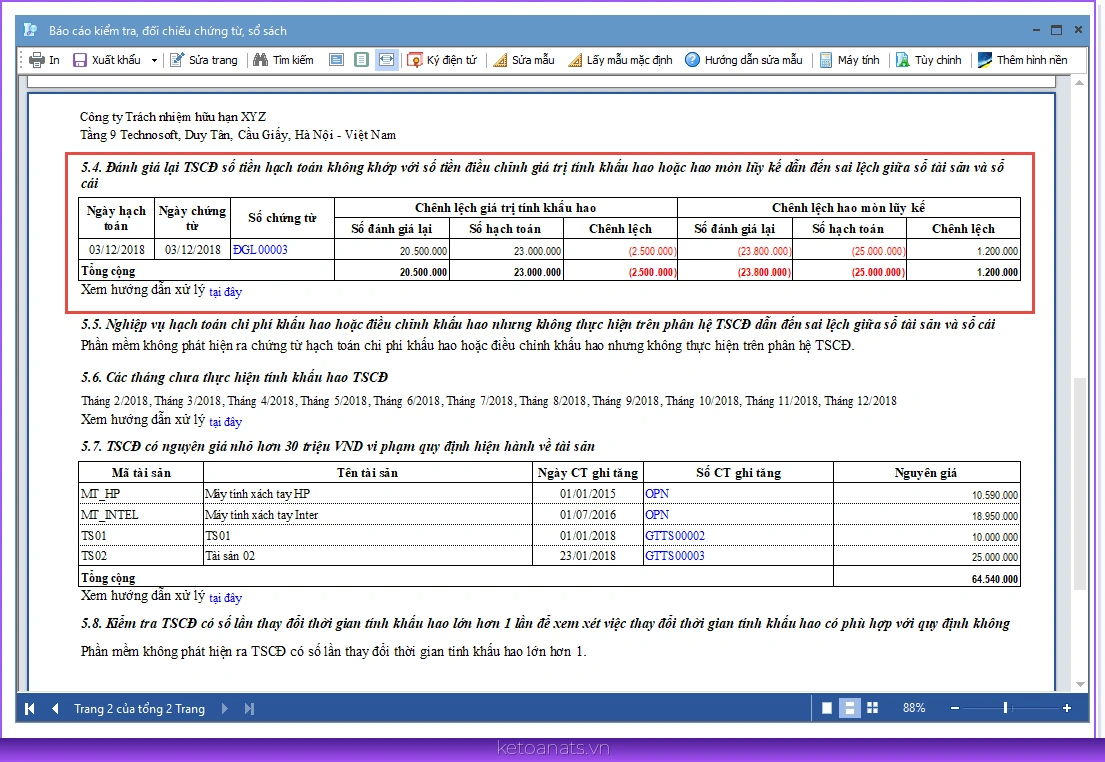This screenshot has width=1105, height=762.
Task: Open Tìm kiếm binoculars search
Action: pos(261,60)
